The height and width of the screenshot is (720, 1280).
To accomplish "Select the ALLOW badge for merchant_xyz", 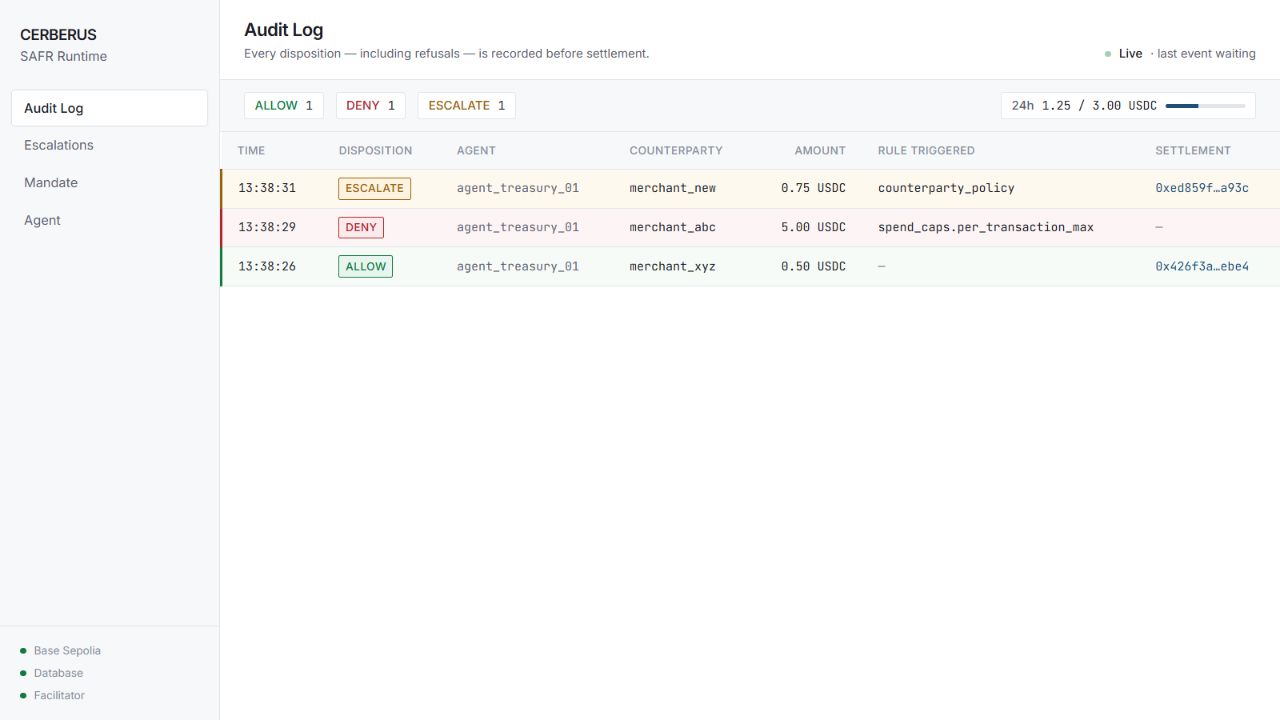I will coord(366,267).
